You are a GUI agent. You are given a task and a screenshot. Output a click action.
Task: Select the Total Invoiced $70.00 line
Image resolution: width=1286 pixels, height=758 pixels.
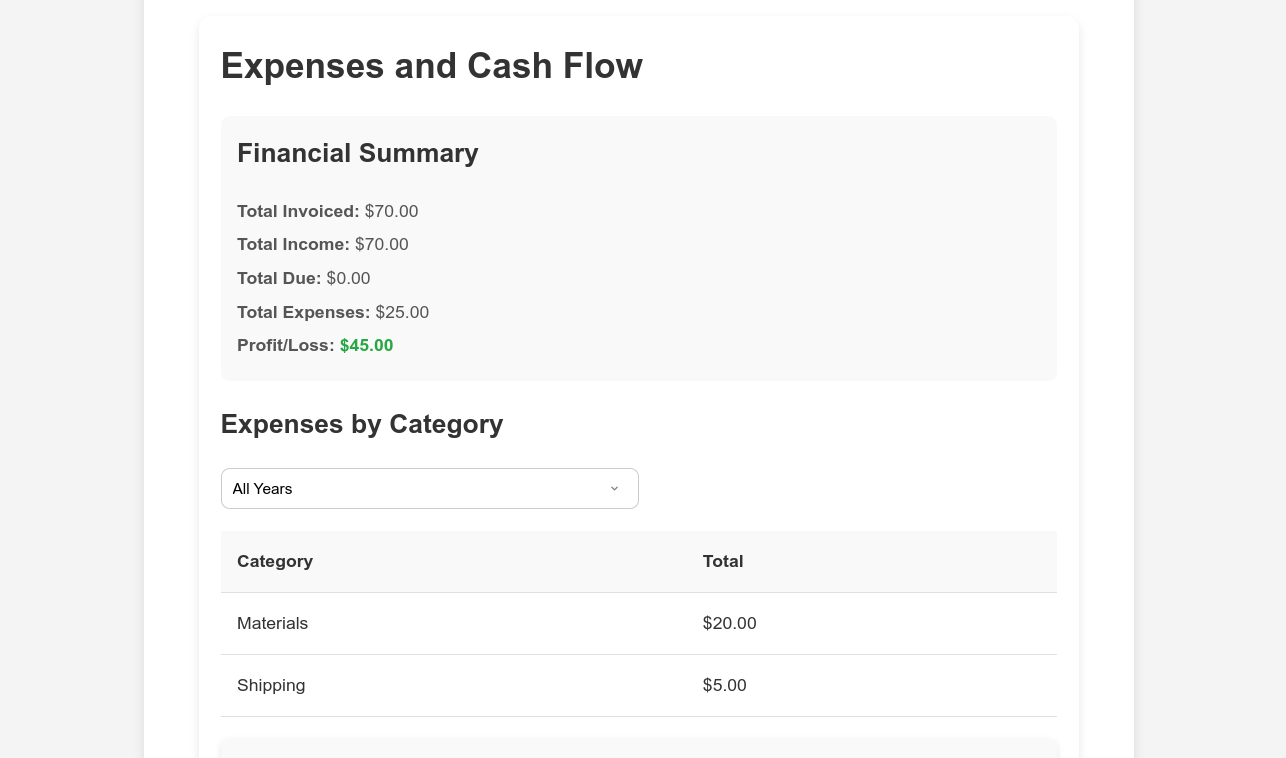[x=327, y=211]
